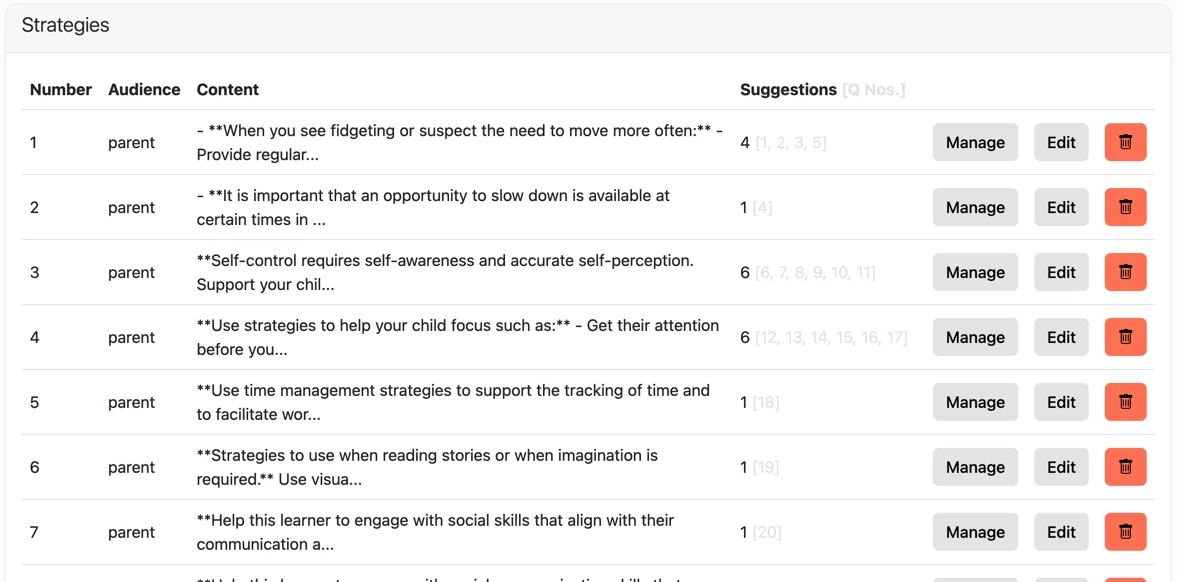
Task: Click the trash icon in the strategy 6 row
Action: 1125,467
